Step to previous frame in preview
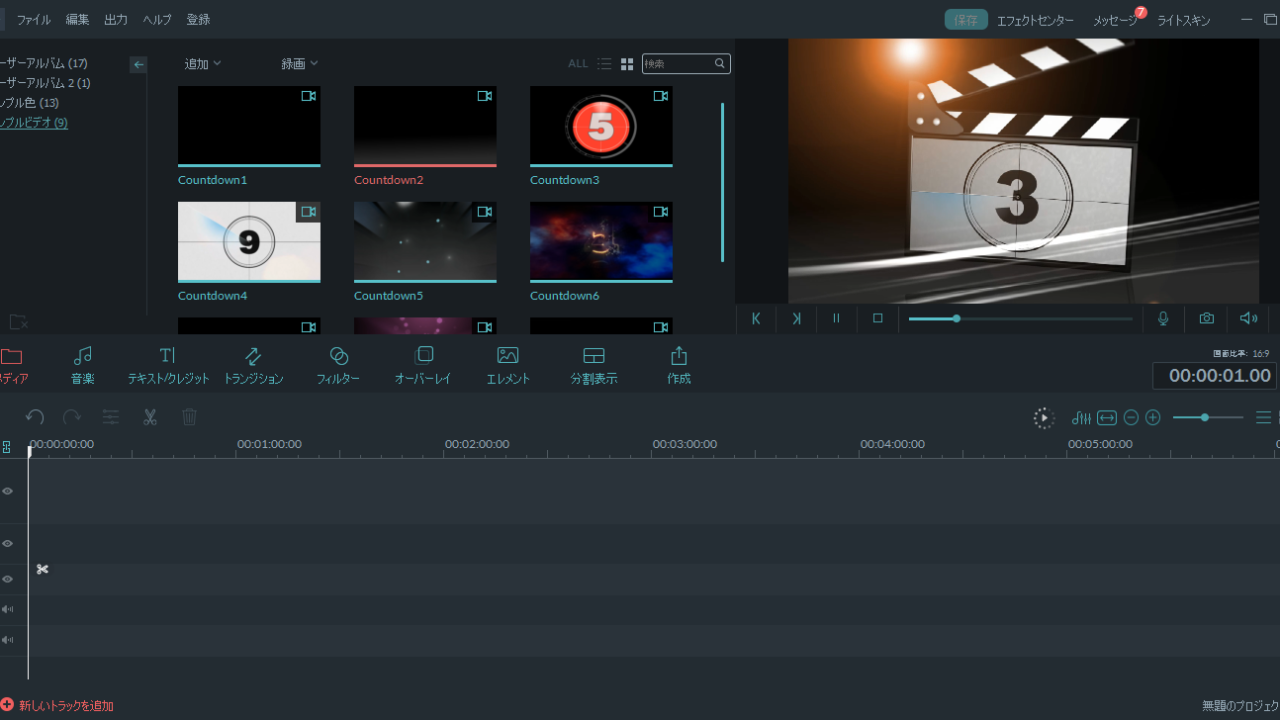The width and height of the screenshot is (1280, 720). (756, 318)
